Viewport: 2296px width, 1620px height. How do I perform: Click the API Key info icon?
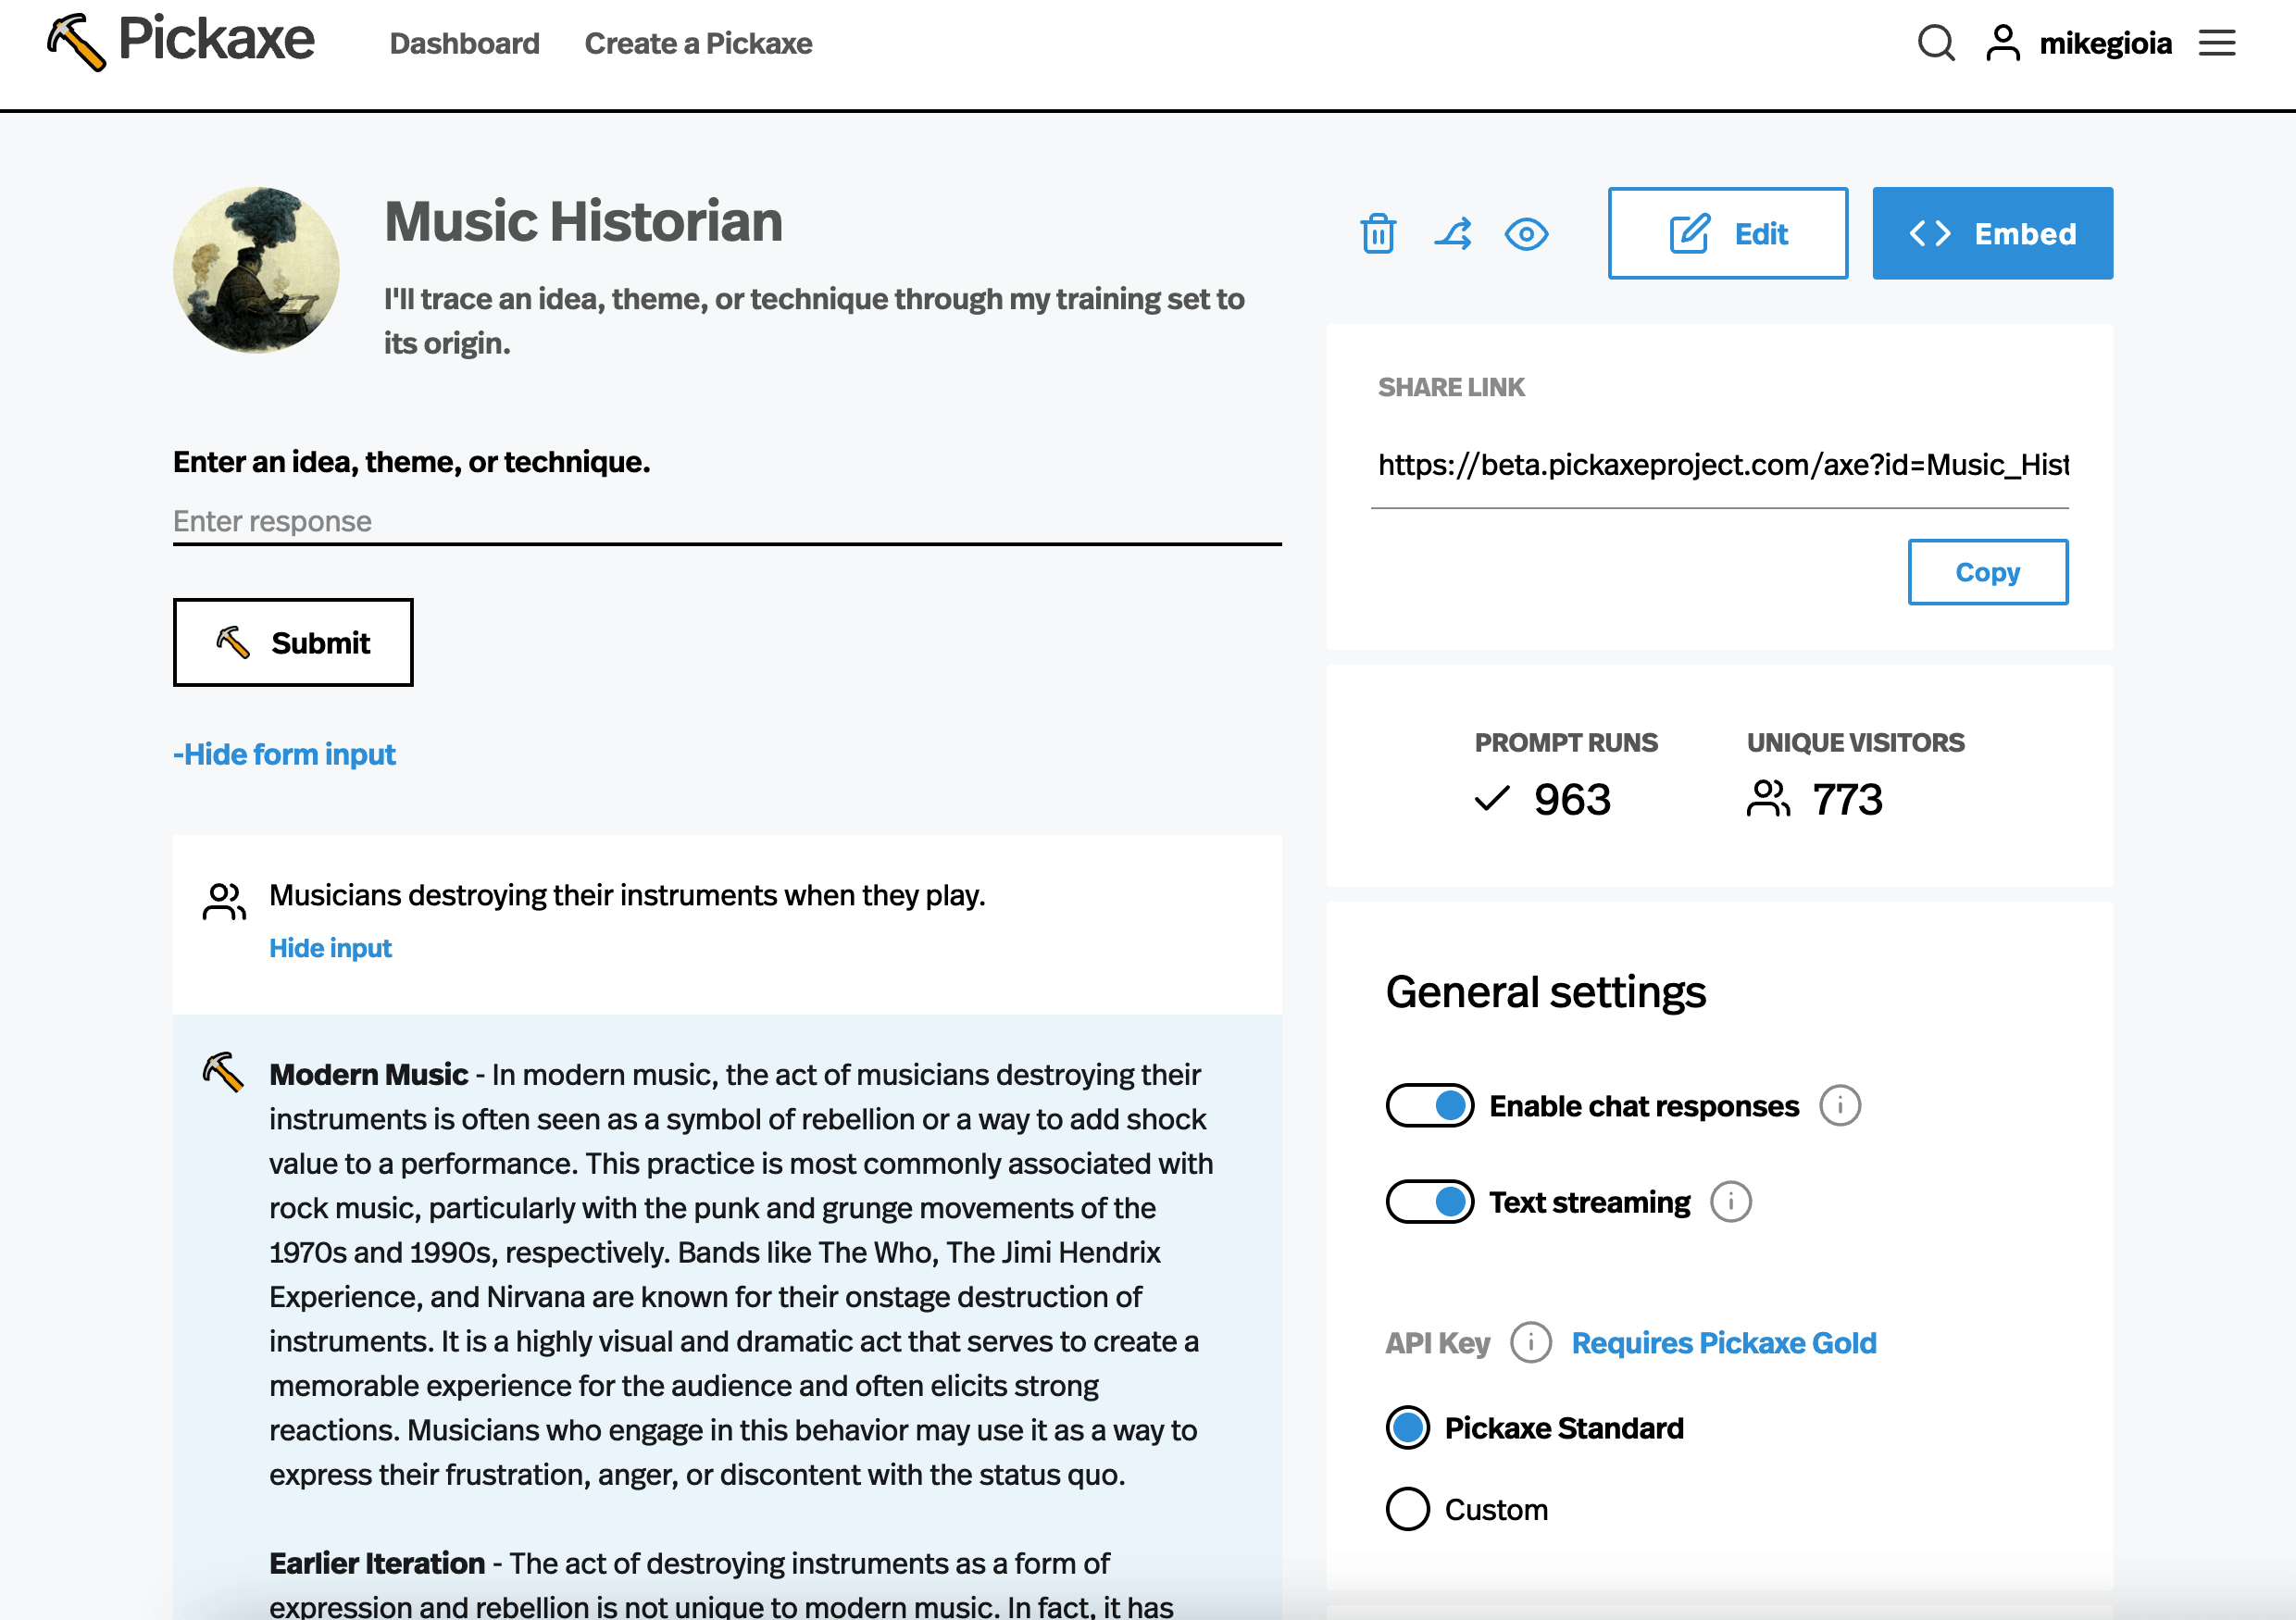(1530, 1343)
